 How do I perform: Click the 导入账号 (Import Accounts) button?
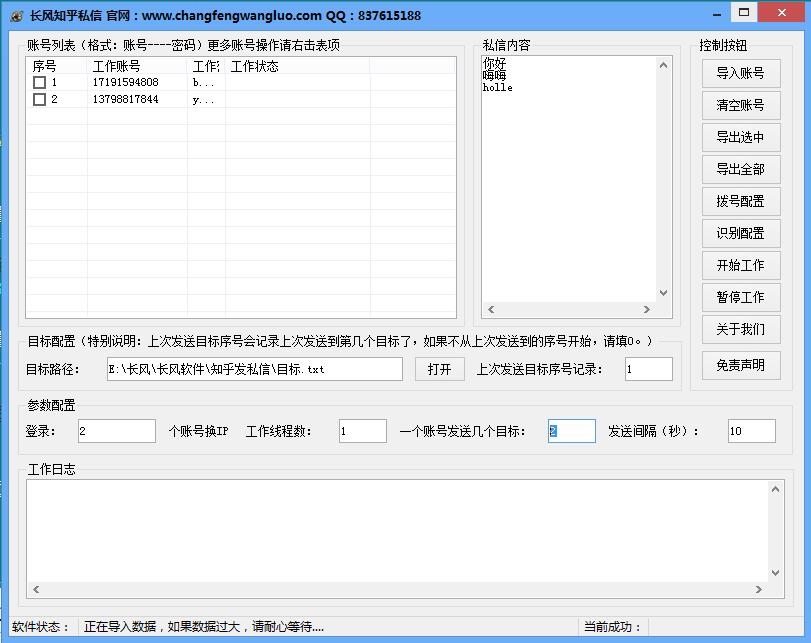740,73
